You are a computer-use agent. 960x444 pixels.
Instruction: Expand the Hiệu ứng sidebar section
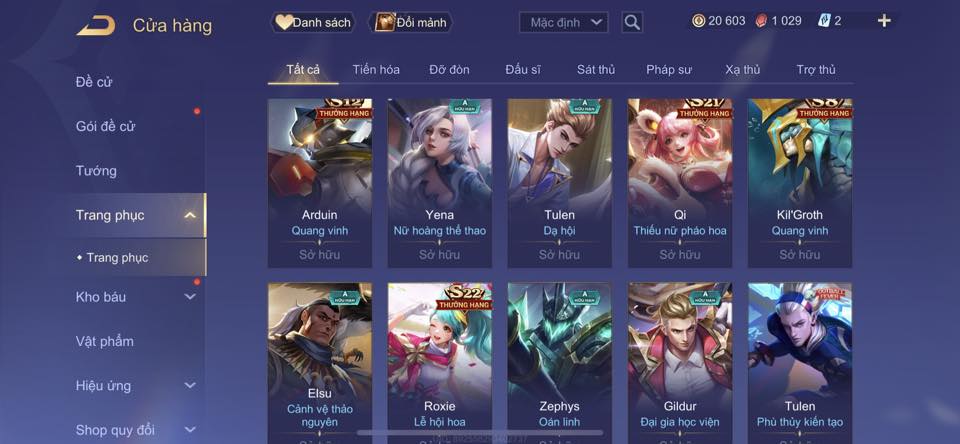[x=190, y=386]
